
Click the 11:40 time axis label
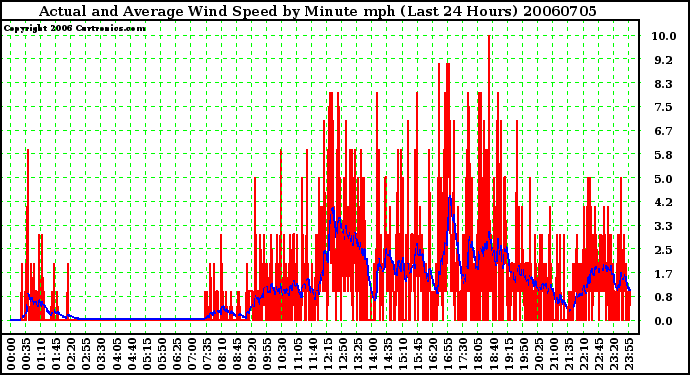(312, 354)
